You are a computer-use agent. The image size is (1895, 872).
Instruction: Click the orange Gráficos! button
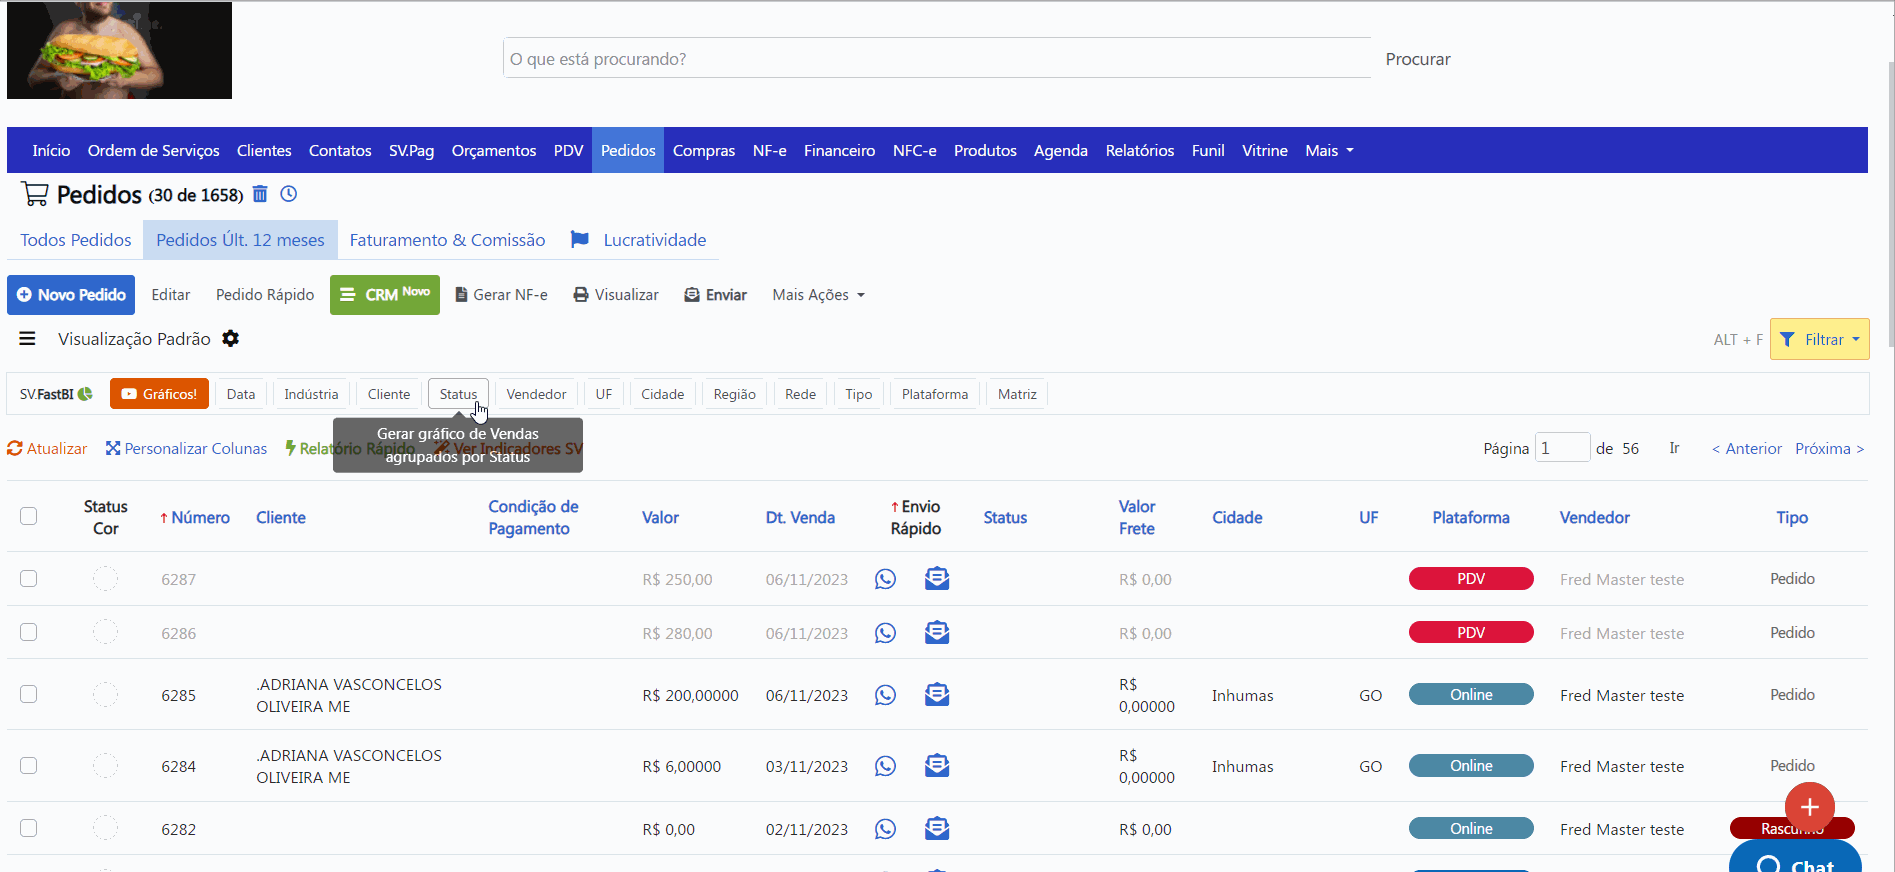click(159, 394)
